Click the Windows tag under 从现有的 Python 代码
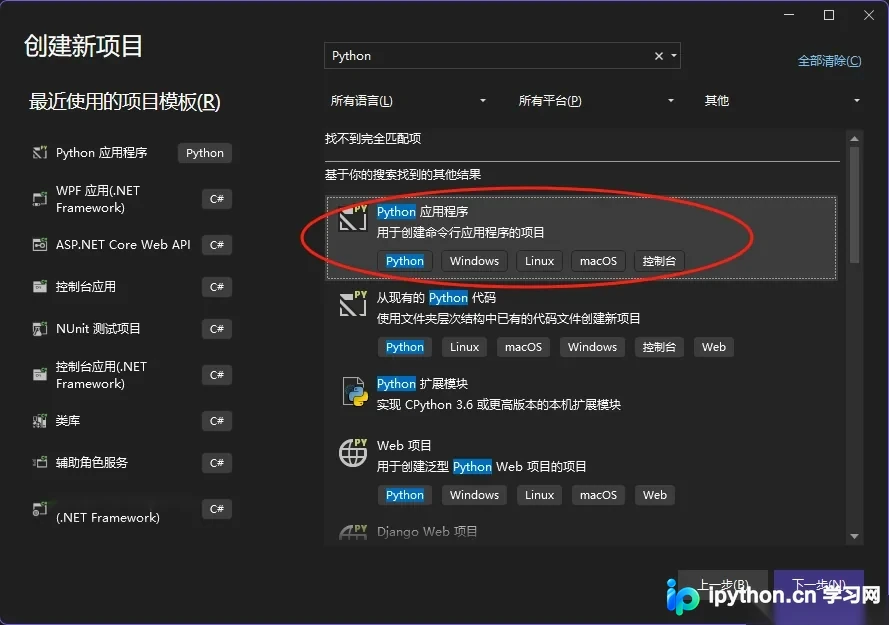889x625 pixels. (592, 347)
